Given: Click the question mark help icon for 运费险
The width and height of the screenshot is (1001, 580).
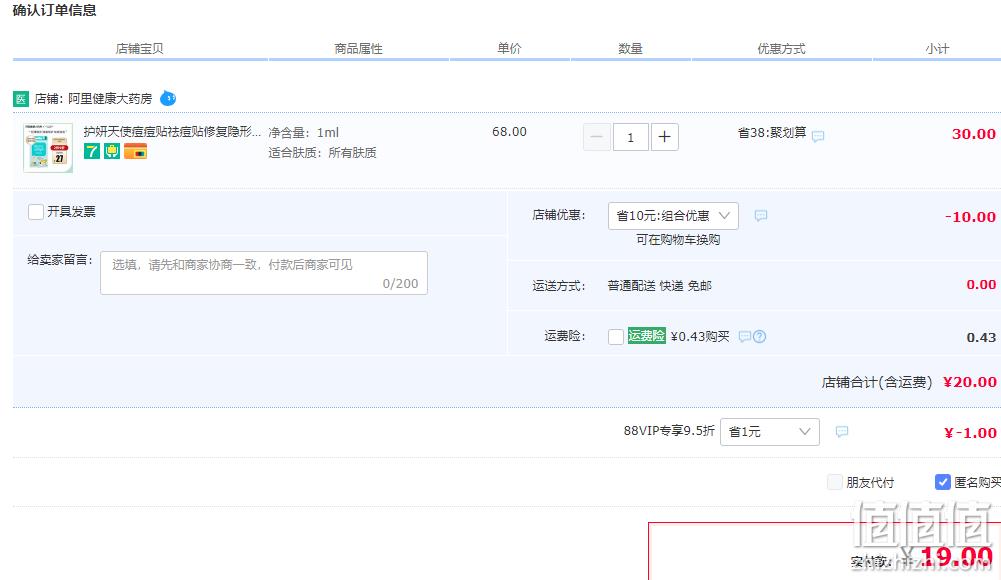Looking at the screenshot, I should coord(759,336).
